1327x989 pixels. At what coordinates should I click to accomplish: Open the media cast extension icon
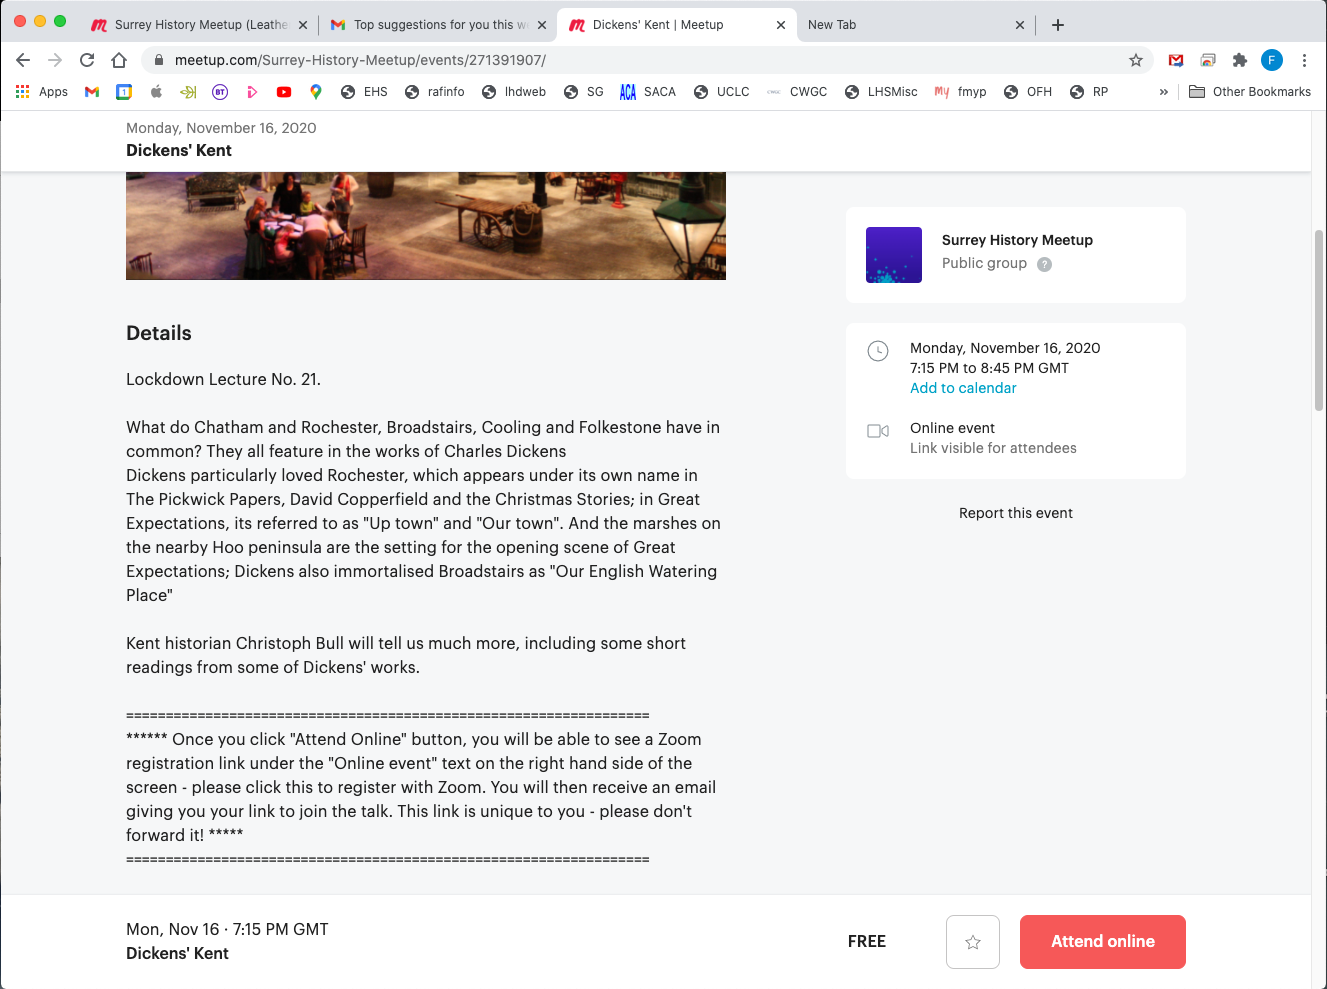(1208, 60)
